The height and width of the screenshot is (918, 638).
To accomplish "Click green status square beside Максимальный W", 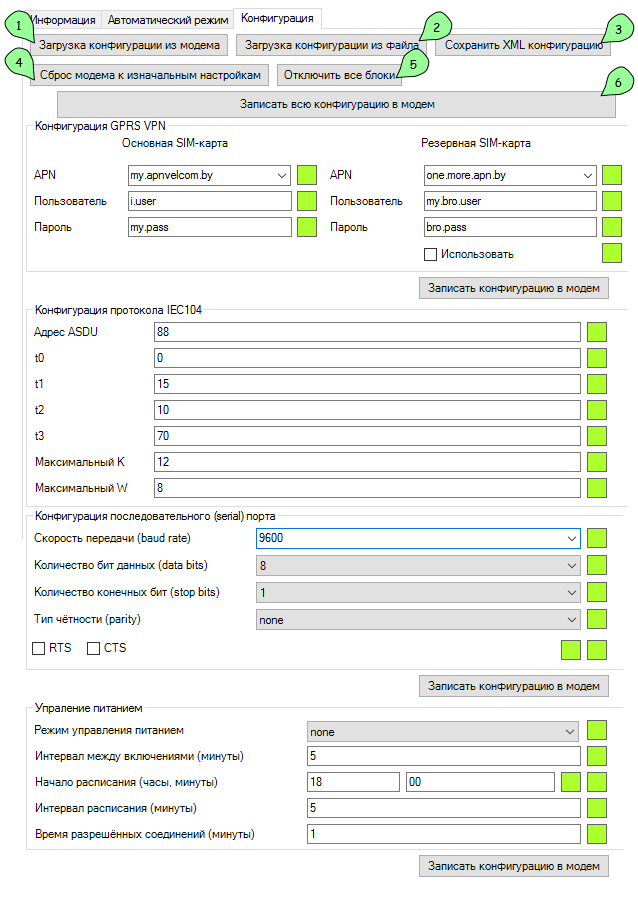I will click(597, 488).
